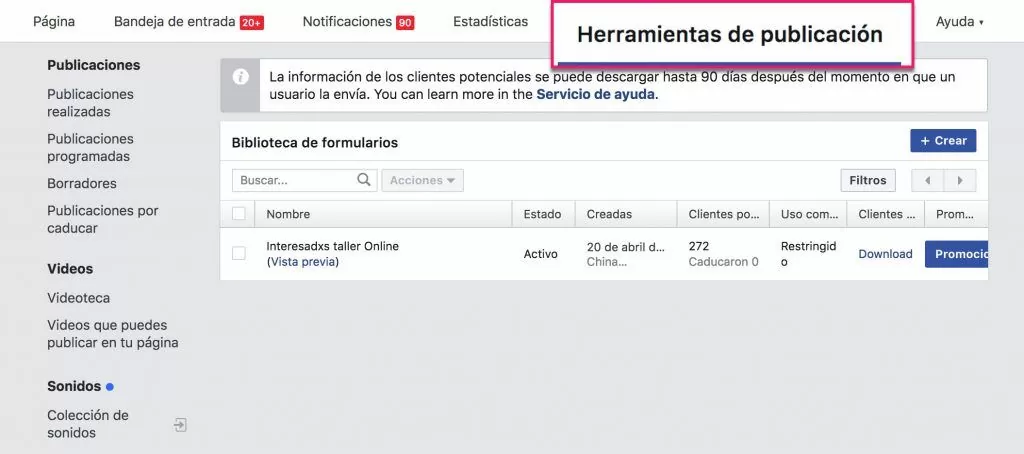The width and height of the screenshot is (1024, 454).
Task: Click the Uso com... column header
Action: 808,214
